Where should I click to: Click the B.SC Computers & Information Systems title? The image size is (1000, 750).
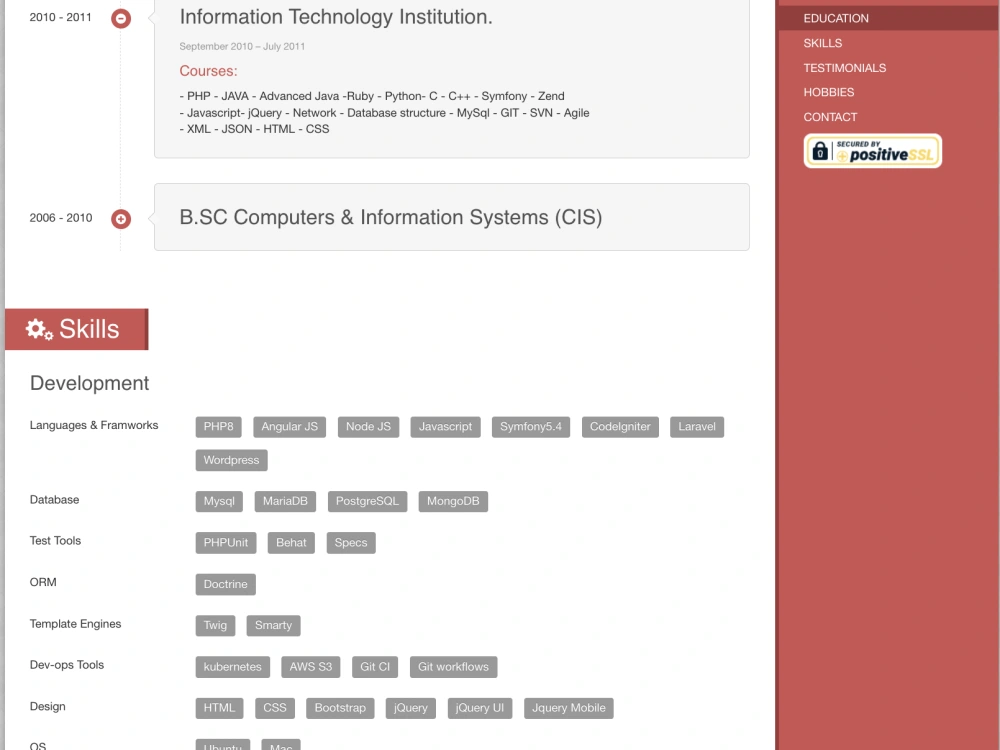pos(390,217)
